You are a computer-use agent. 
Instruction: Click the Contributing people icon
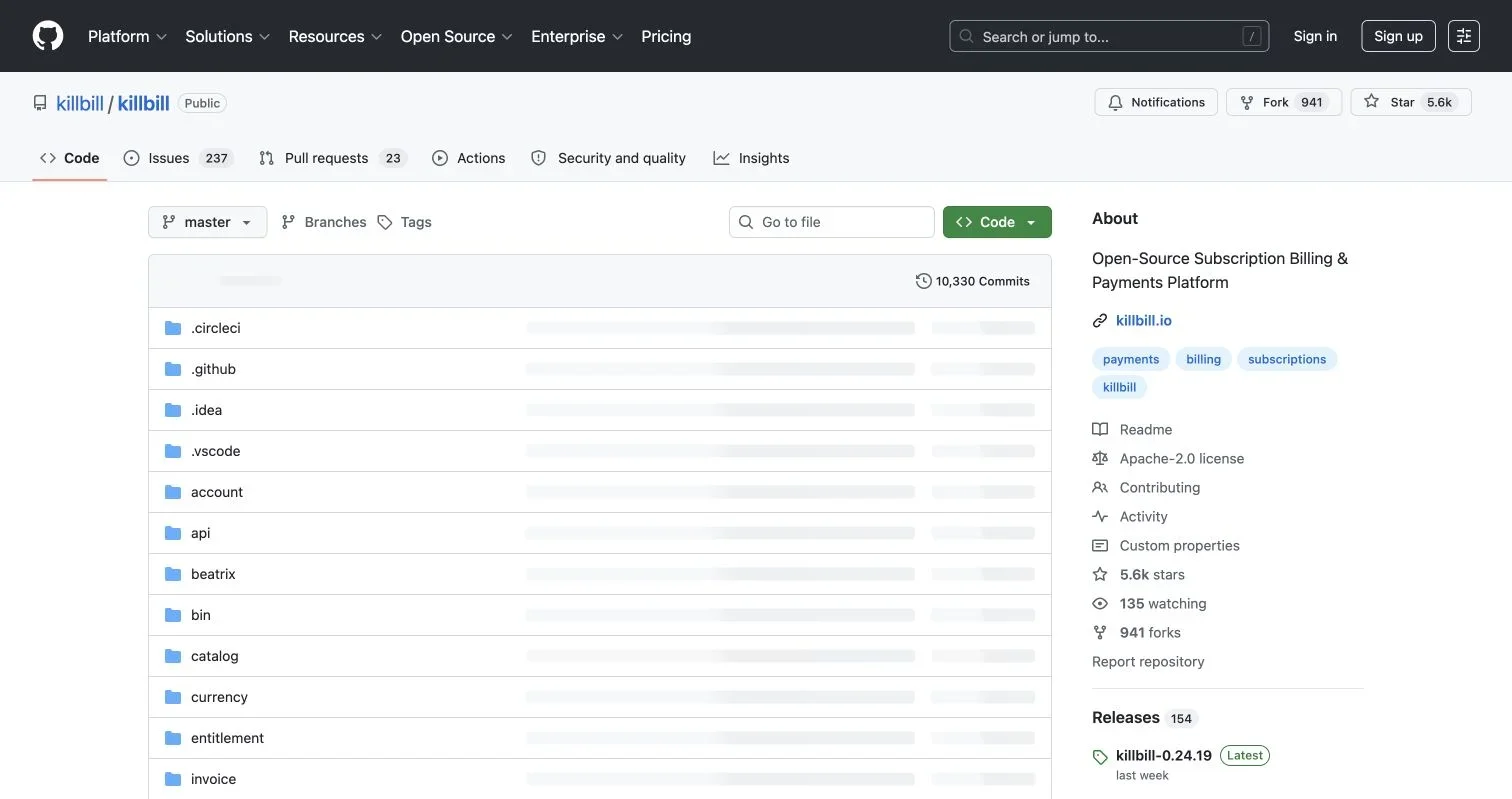point(1100,487)
